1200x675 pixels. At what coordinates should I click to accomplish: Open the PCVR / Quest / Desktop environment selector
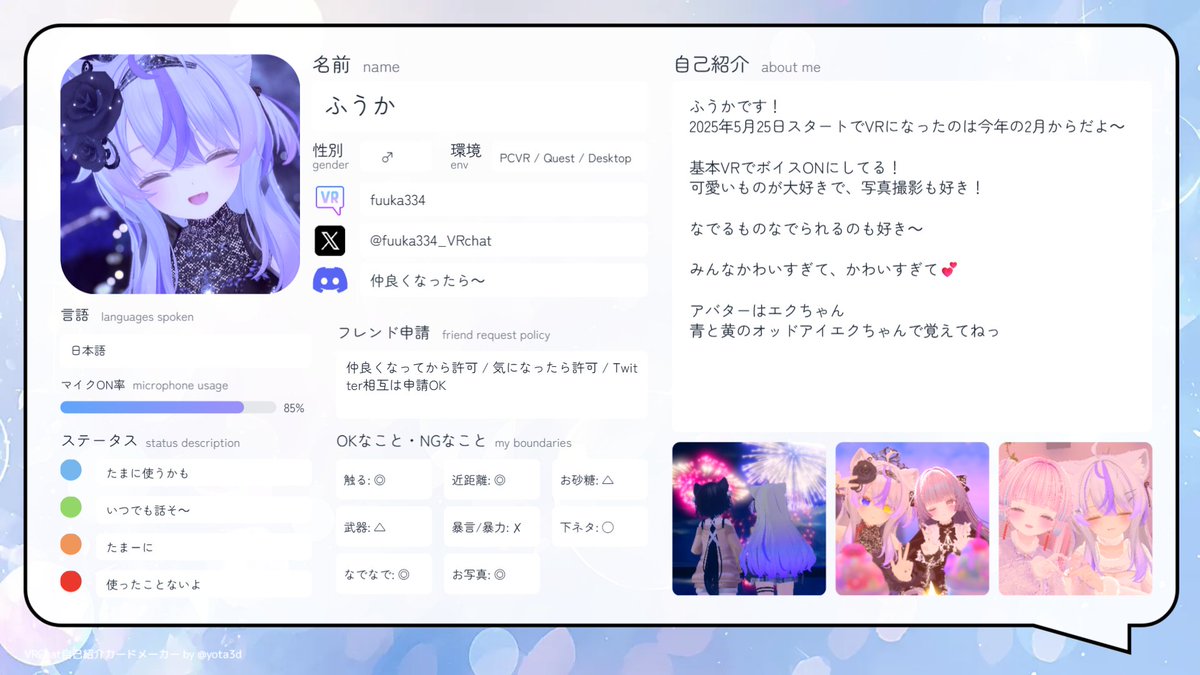[568, 158]
